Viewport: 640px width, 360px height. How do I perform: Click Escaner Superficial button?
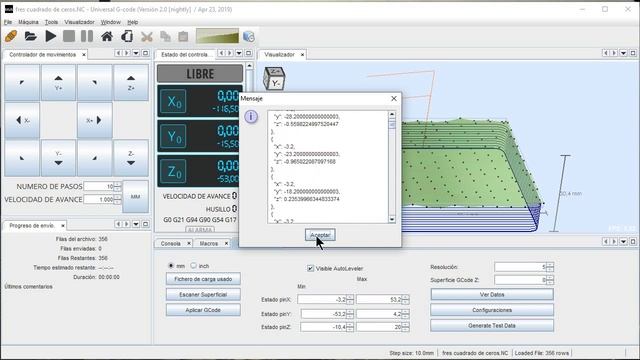[203, 295]
